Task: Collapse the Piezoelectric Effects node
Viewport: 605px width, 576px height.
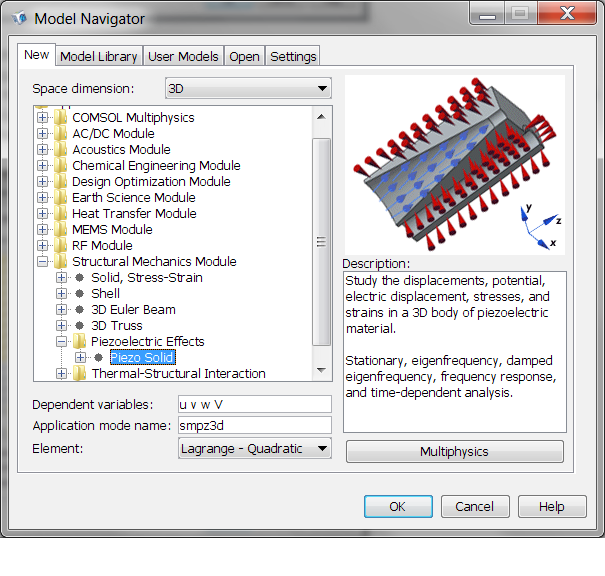Action: [61, 341]
